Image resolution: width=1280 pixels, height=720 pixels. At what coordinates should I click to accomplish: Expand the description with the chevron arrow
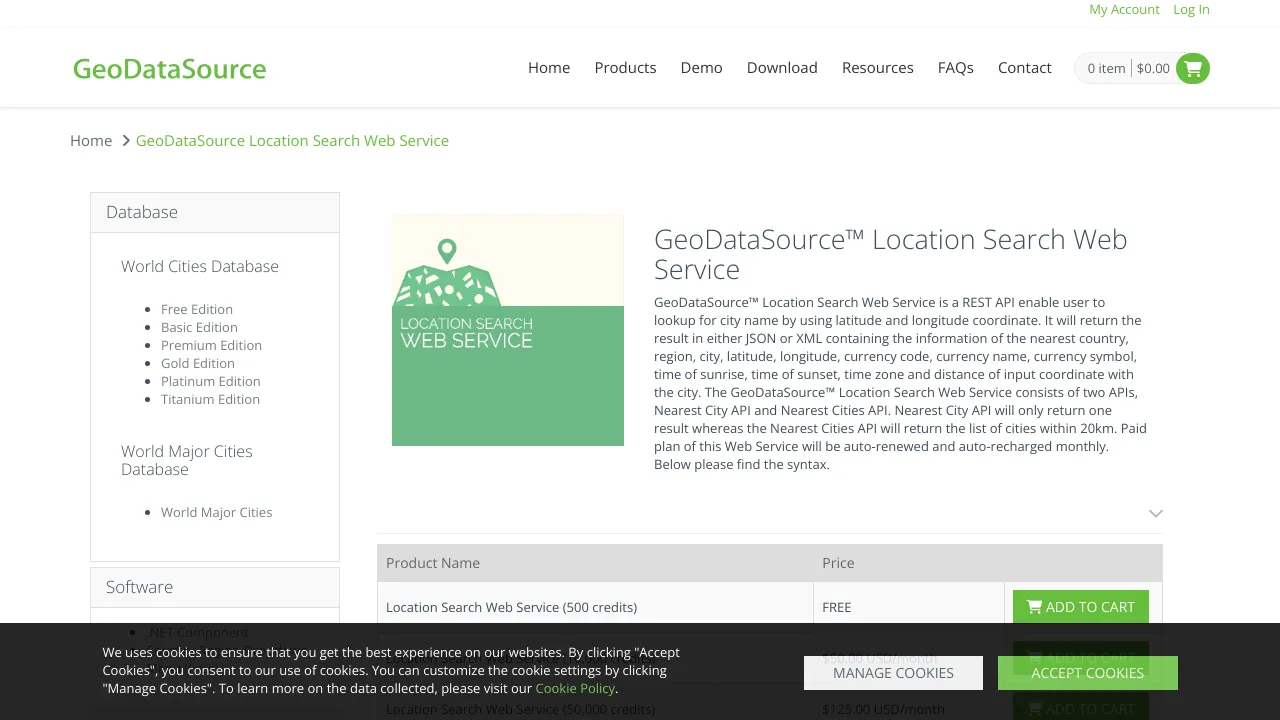point(1156,513)
